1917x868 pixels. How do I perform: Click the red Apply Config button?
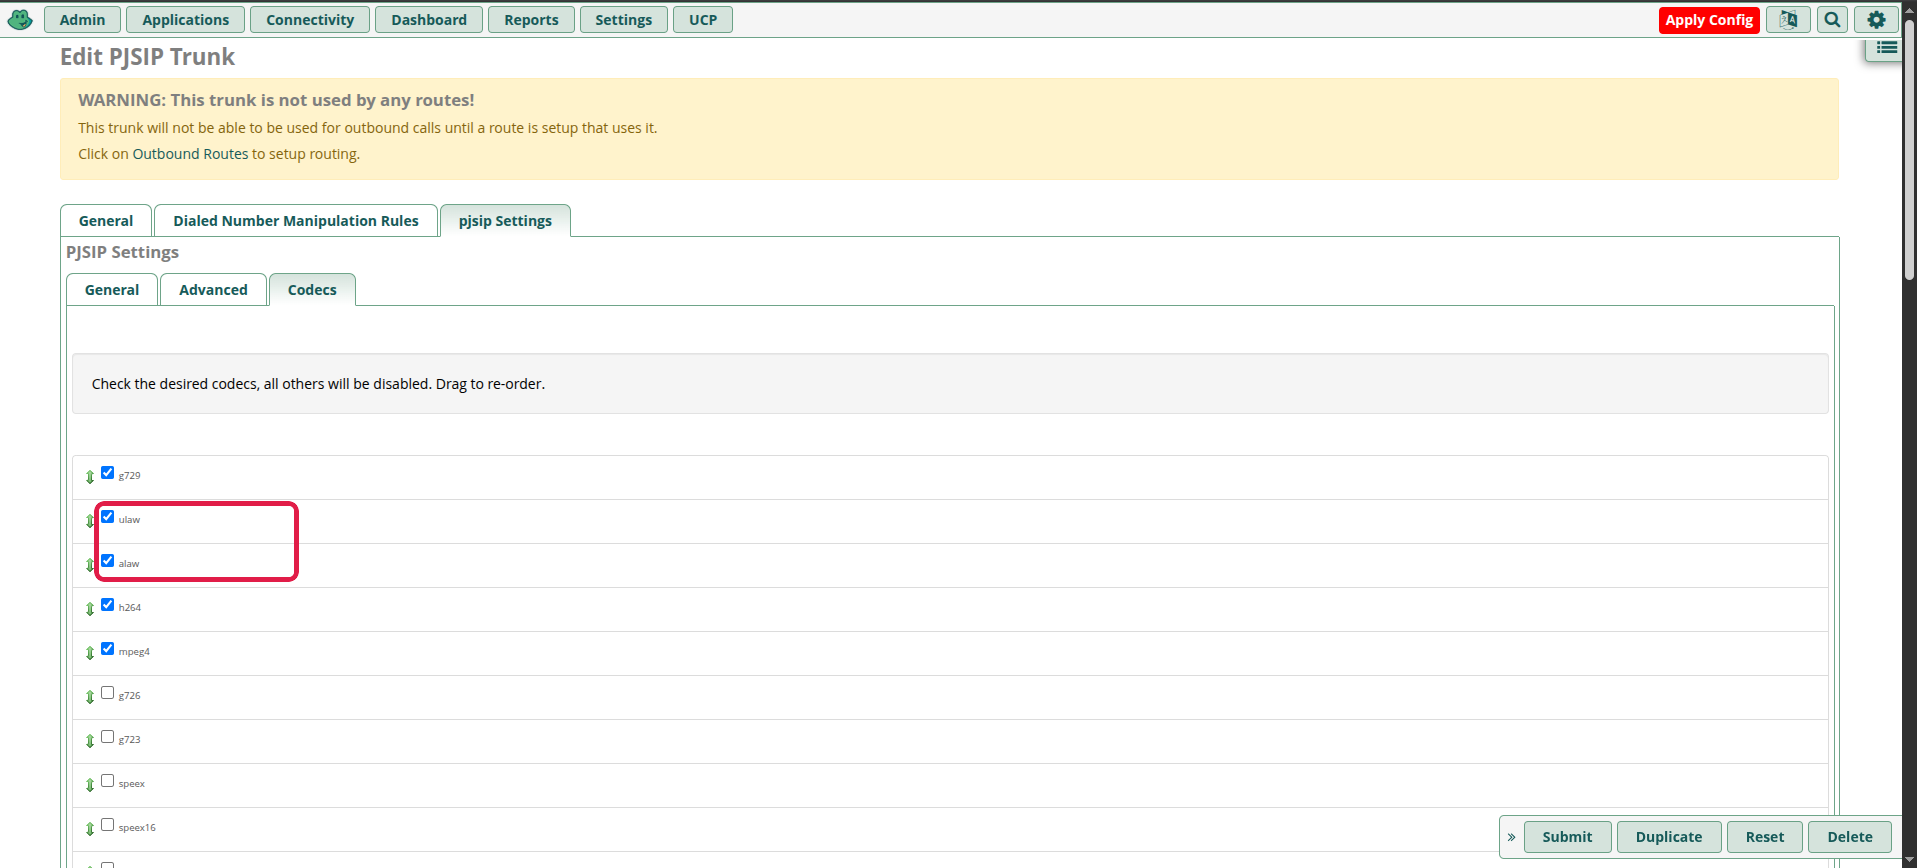pyautogui.click(x=1709, y=20)
